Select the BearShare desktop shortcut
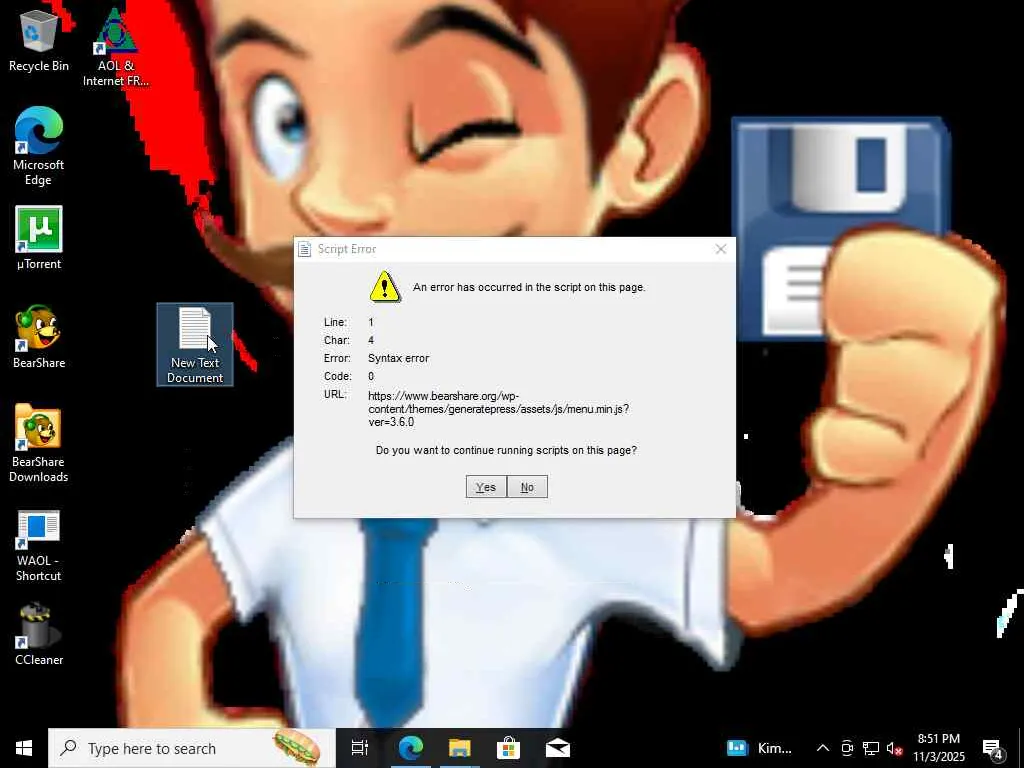This screenshot has width=1024, height=768. coord(39,337)
